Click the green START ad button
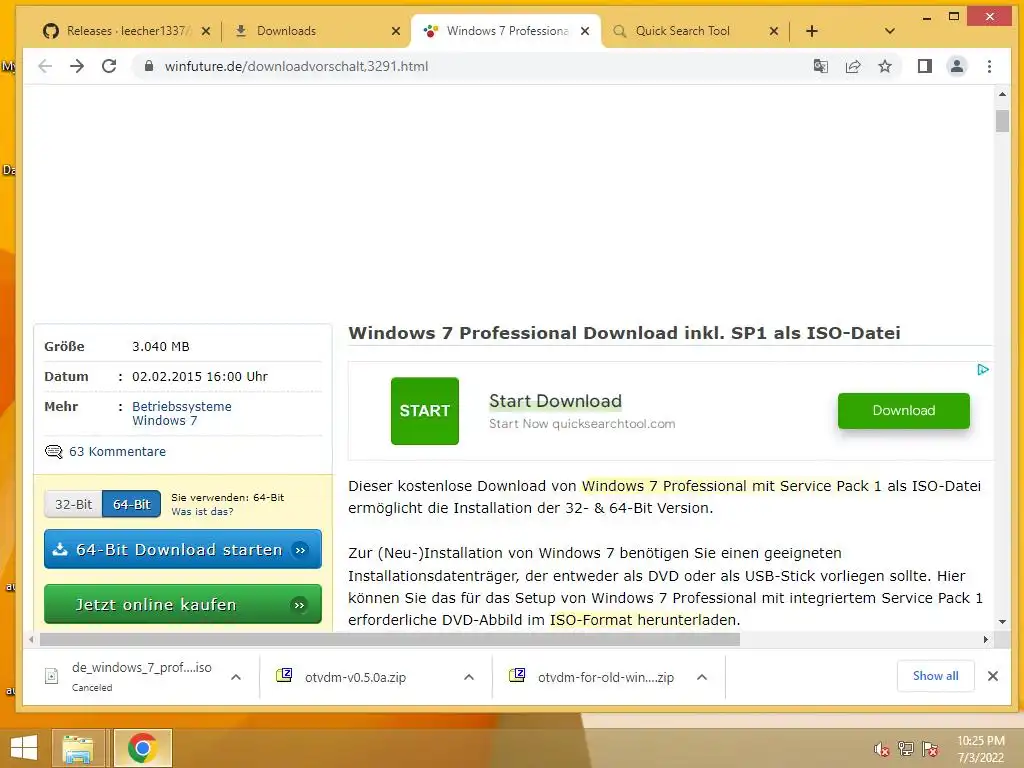Image resolution: width=1024 pixels, height=768 pixels. pos(424,411)
